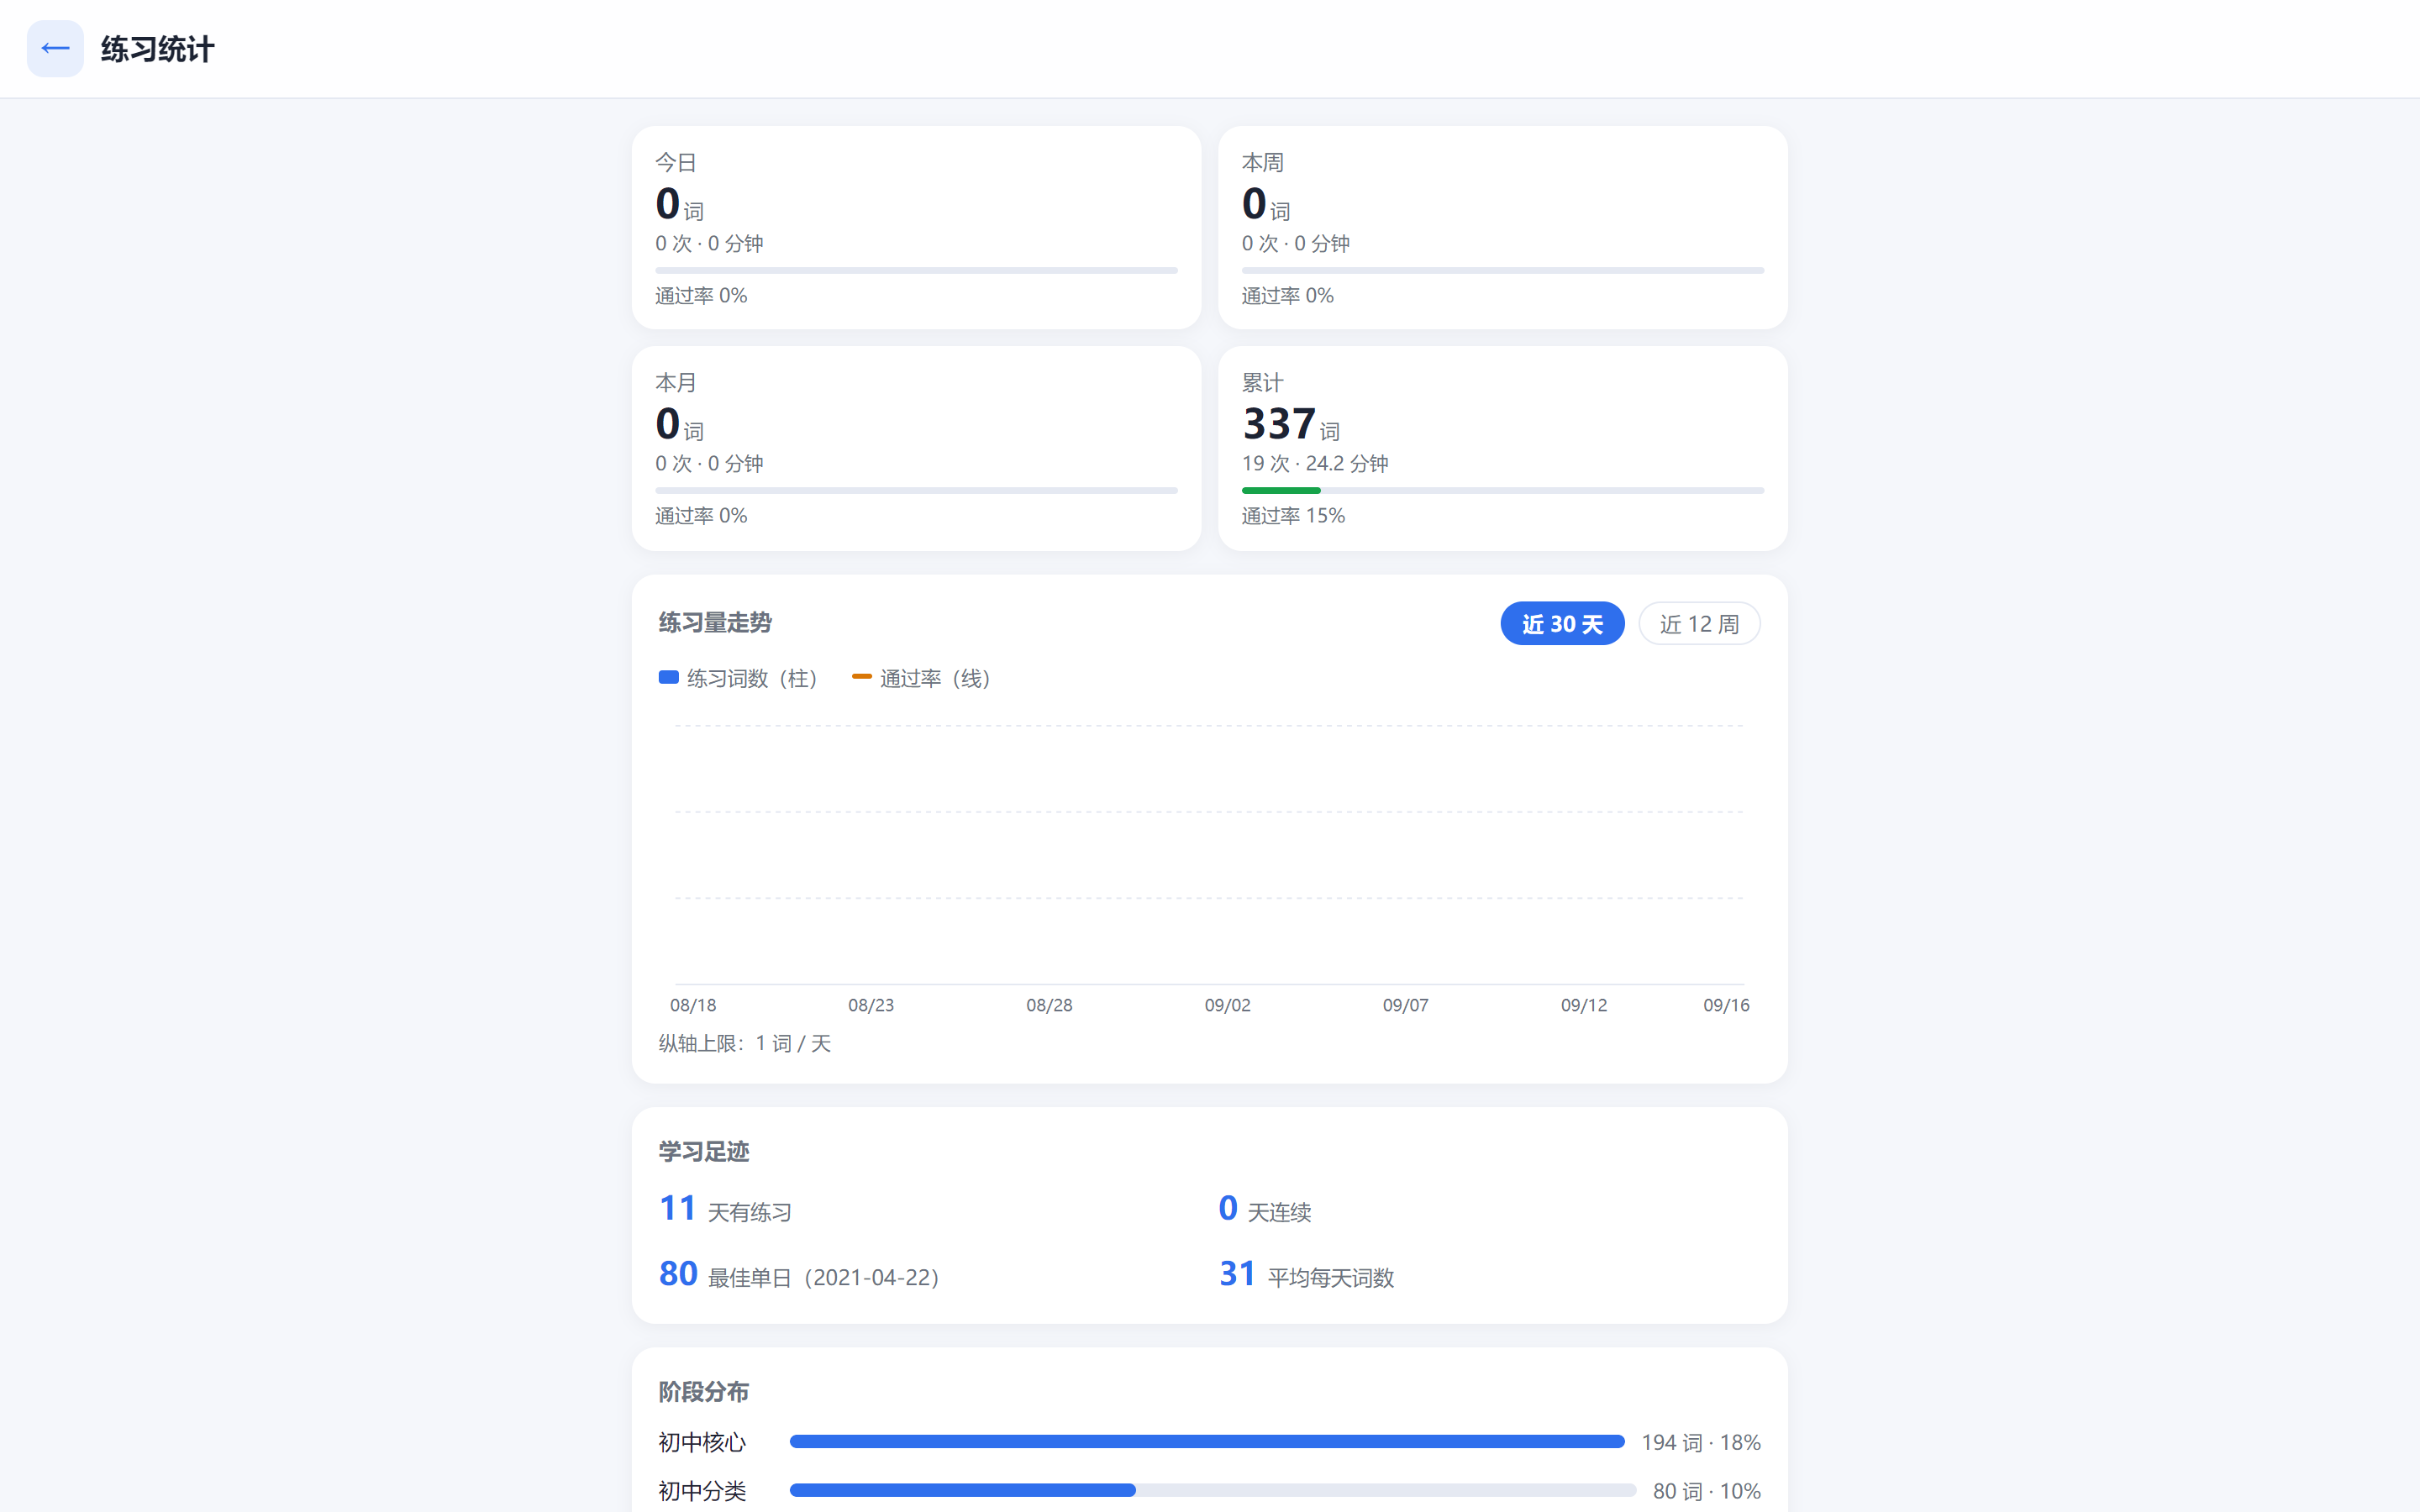Click the 本周 card heading
The width and height of the screenshot is (2420, 1512).
point(1262,162)
